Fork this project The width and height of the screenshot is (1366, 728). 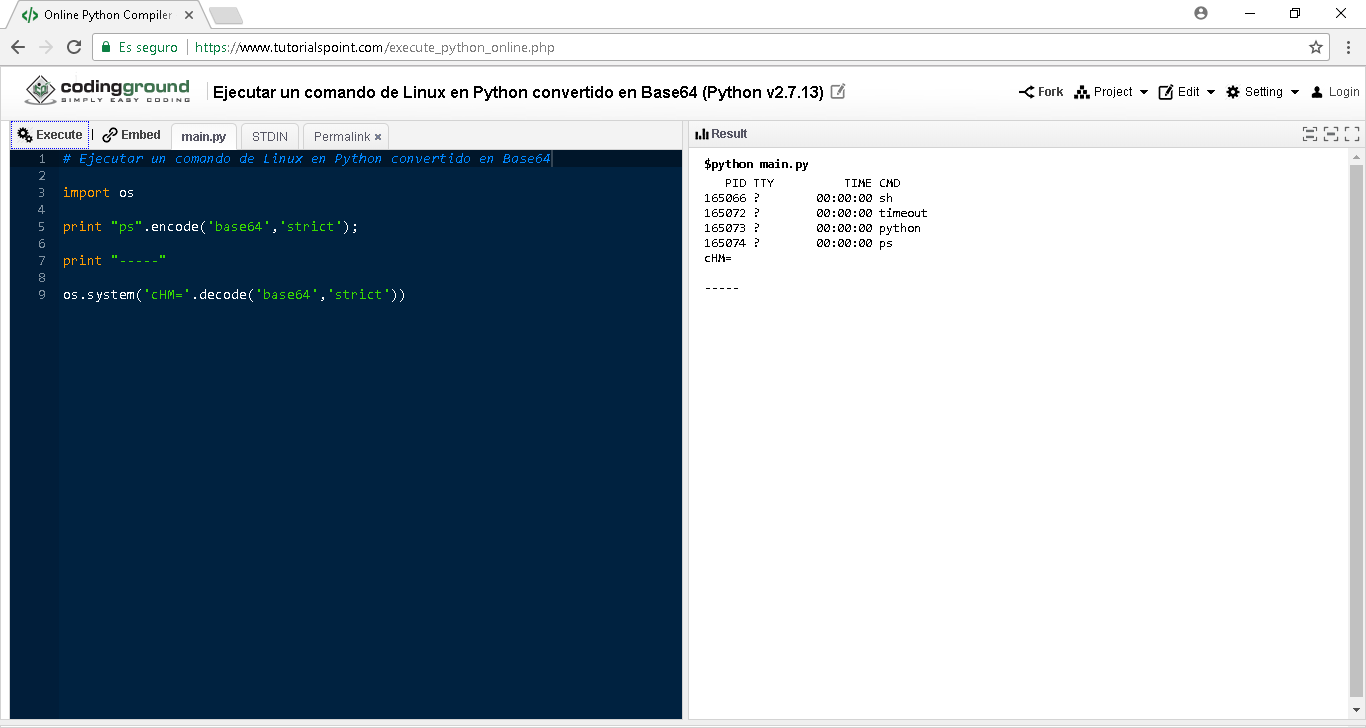coord(1041,92)
